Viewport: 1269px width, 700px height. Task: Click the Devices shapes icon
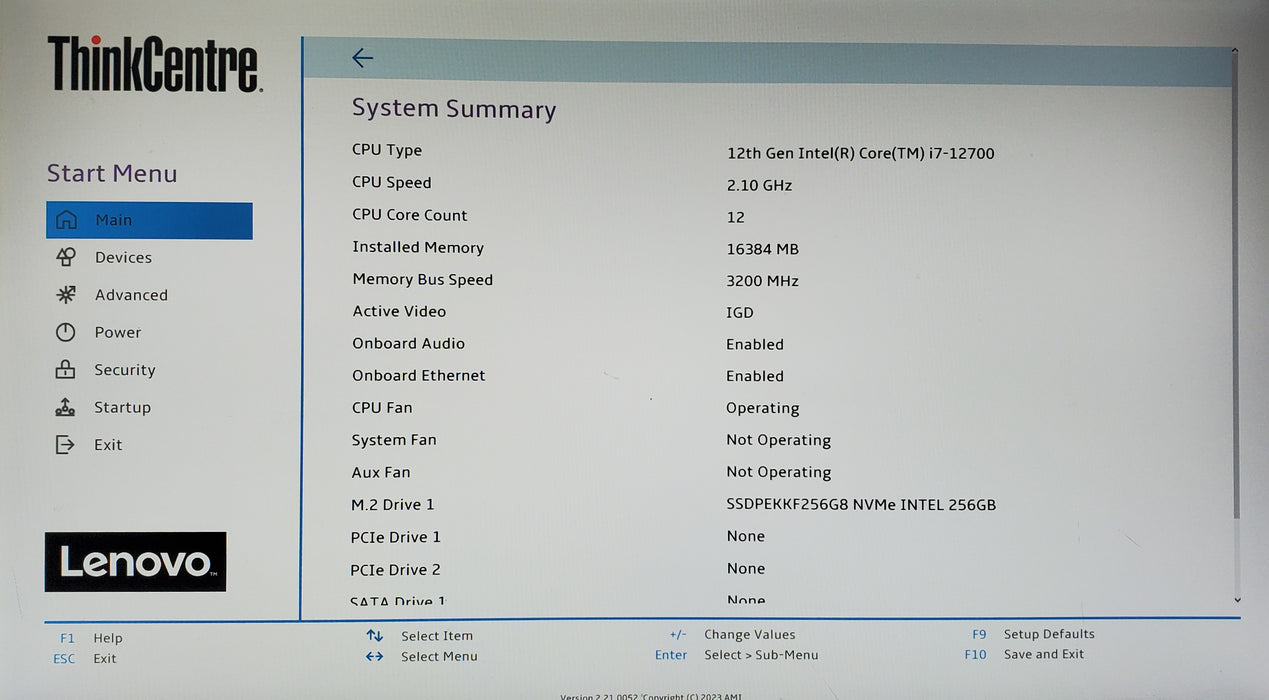66,257
